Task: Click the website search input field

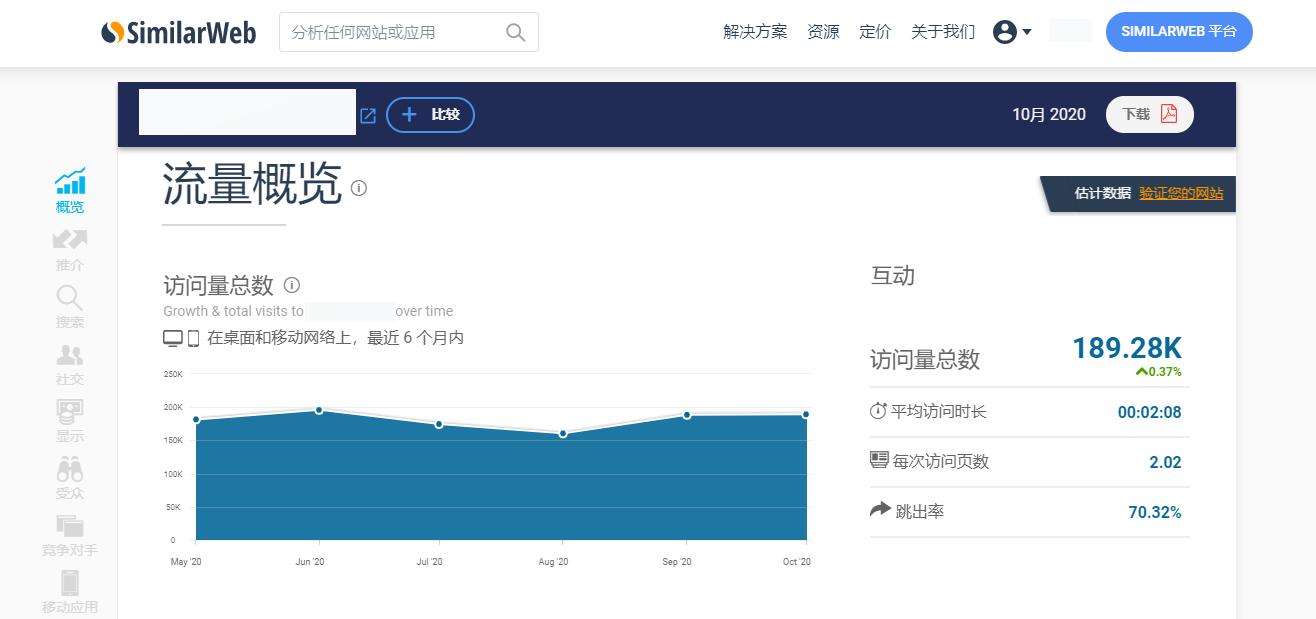Action: coord(400,32)
